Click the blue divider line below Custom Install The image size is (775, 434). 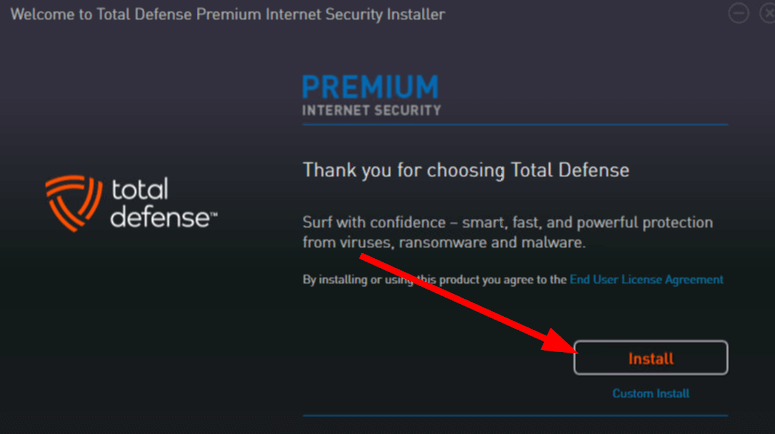click(515, 416)
